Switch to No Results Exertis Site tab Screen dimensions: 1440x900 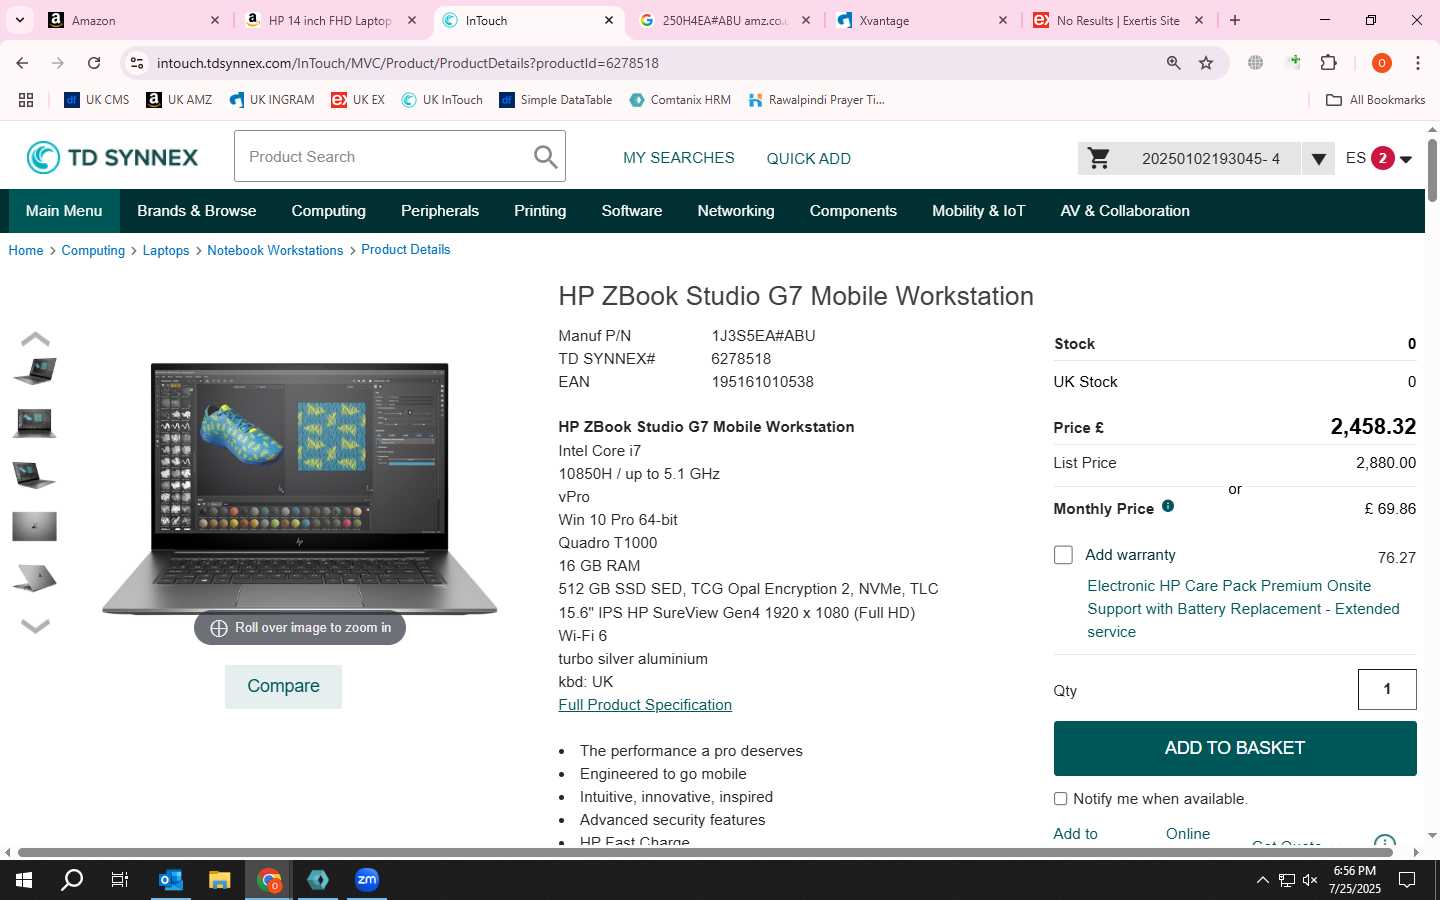click(1118, 20)
